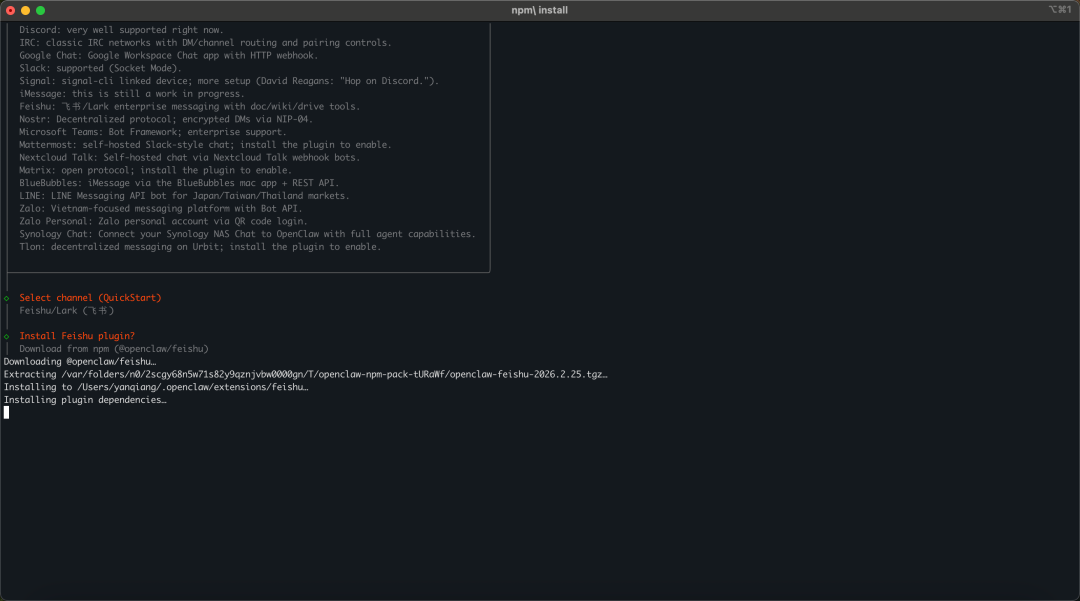Click the 'Slack: supported (Socket Mode)' line
Screen dimensions: 1080x601
pyautogui.click(x=101, y=68)
